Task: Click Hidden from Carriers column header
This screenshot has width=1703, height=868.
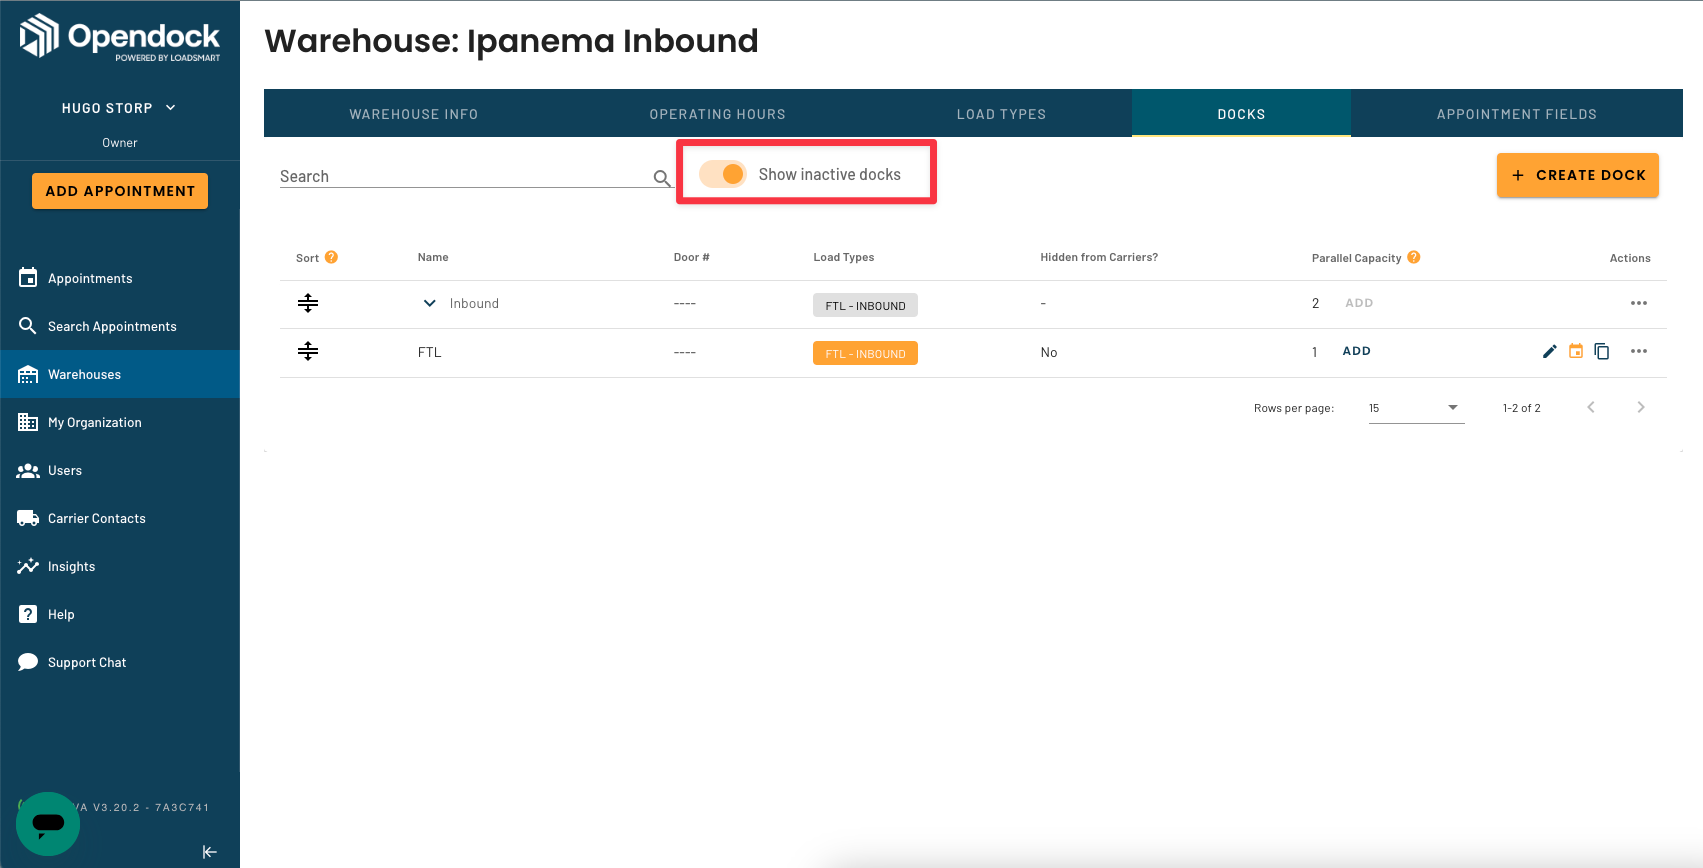Action: point(1099,257)
